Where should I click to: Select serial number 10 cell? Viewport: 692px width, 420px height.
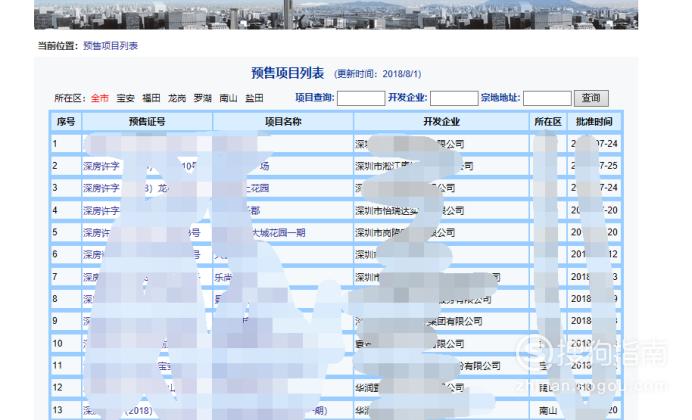point(66,343)
